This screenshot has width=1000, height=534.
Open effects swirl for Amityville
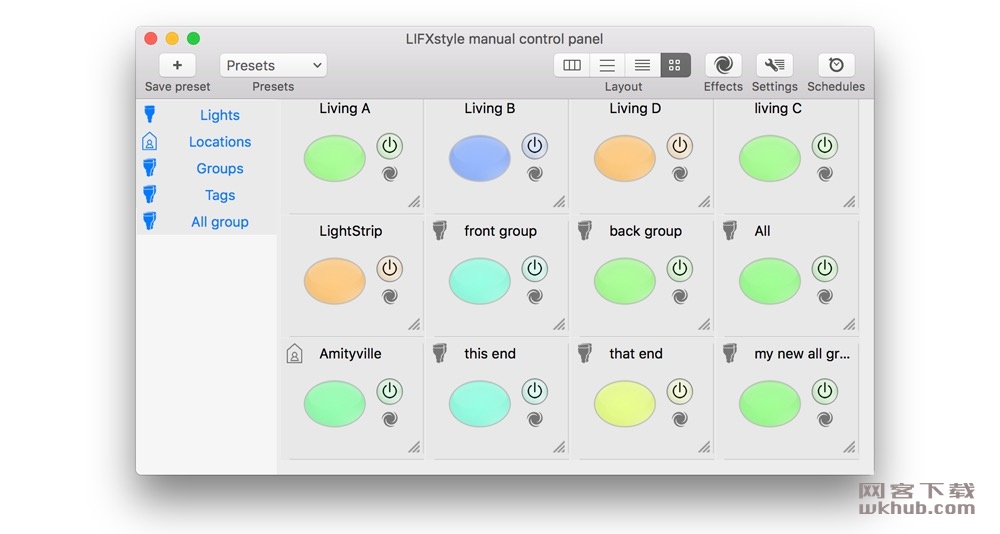click(x=390, y=419)
